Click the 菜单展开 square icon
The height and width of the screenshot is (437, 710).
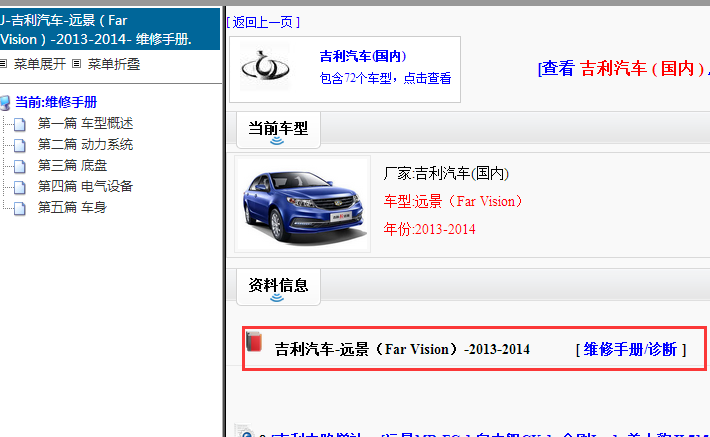coord(4,63)
